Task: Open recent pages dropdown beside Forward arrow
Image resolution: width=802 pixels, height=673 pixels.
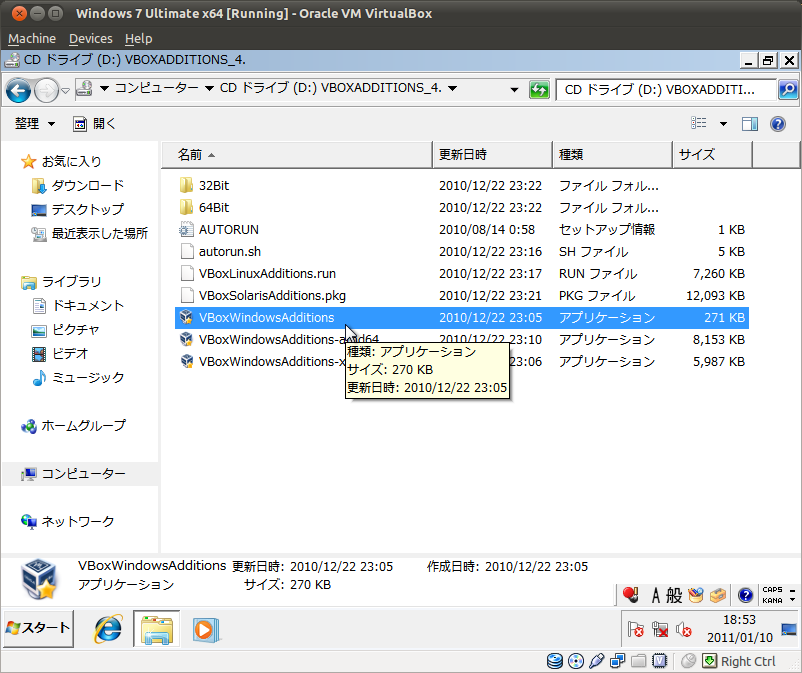Action: (x=65, y=91)
